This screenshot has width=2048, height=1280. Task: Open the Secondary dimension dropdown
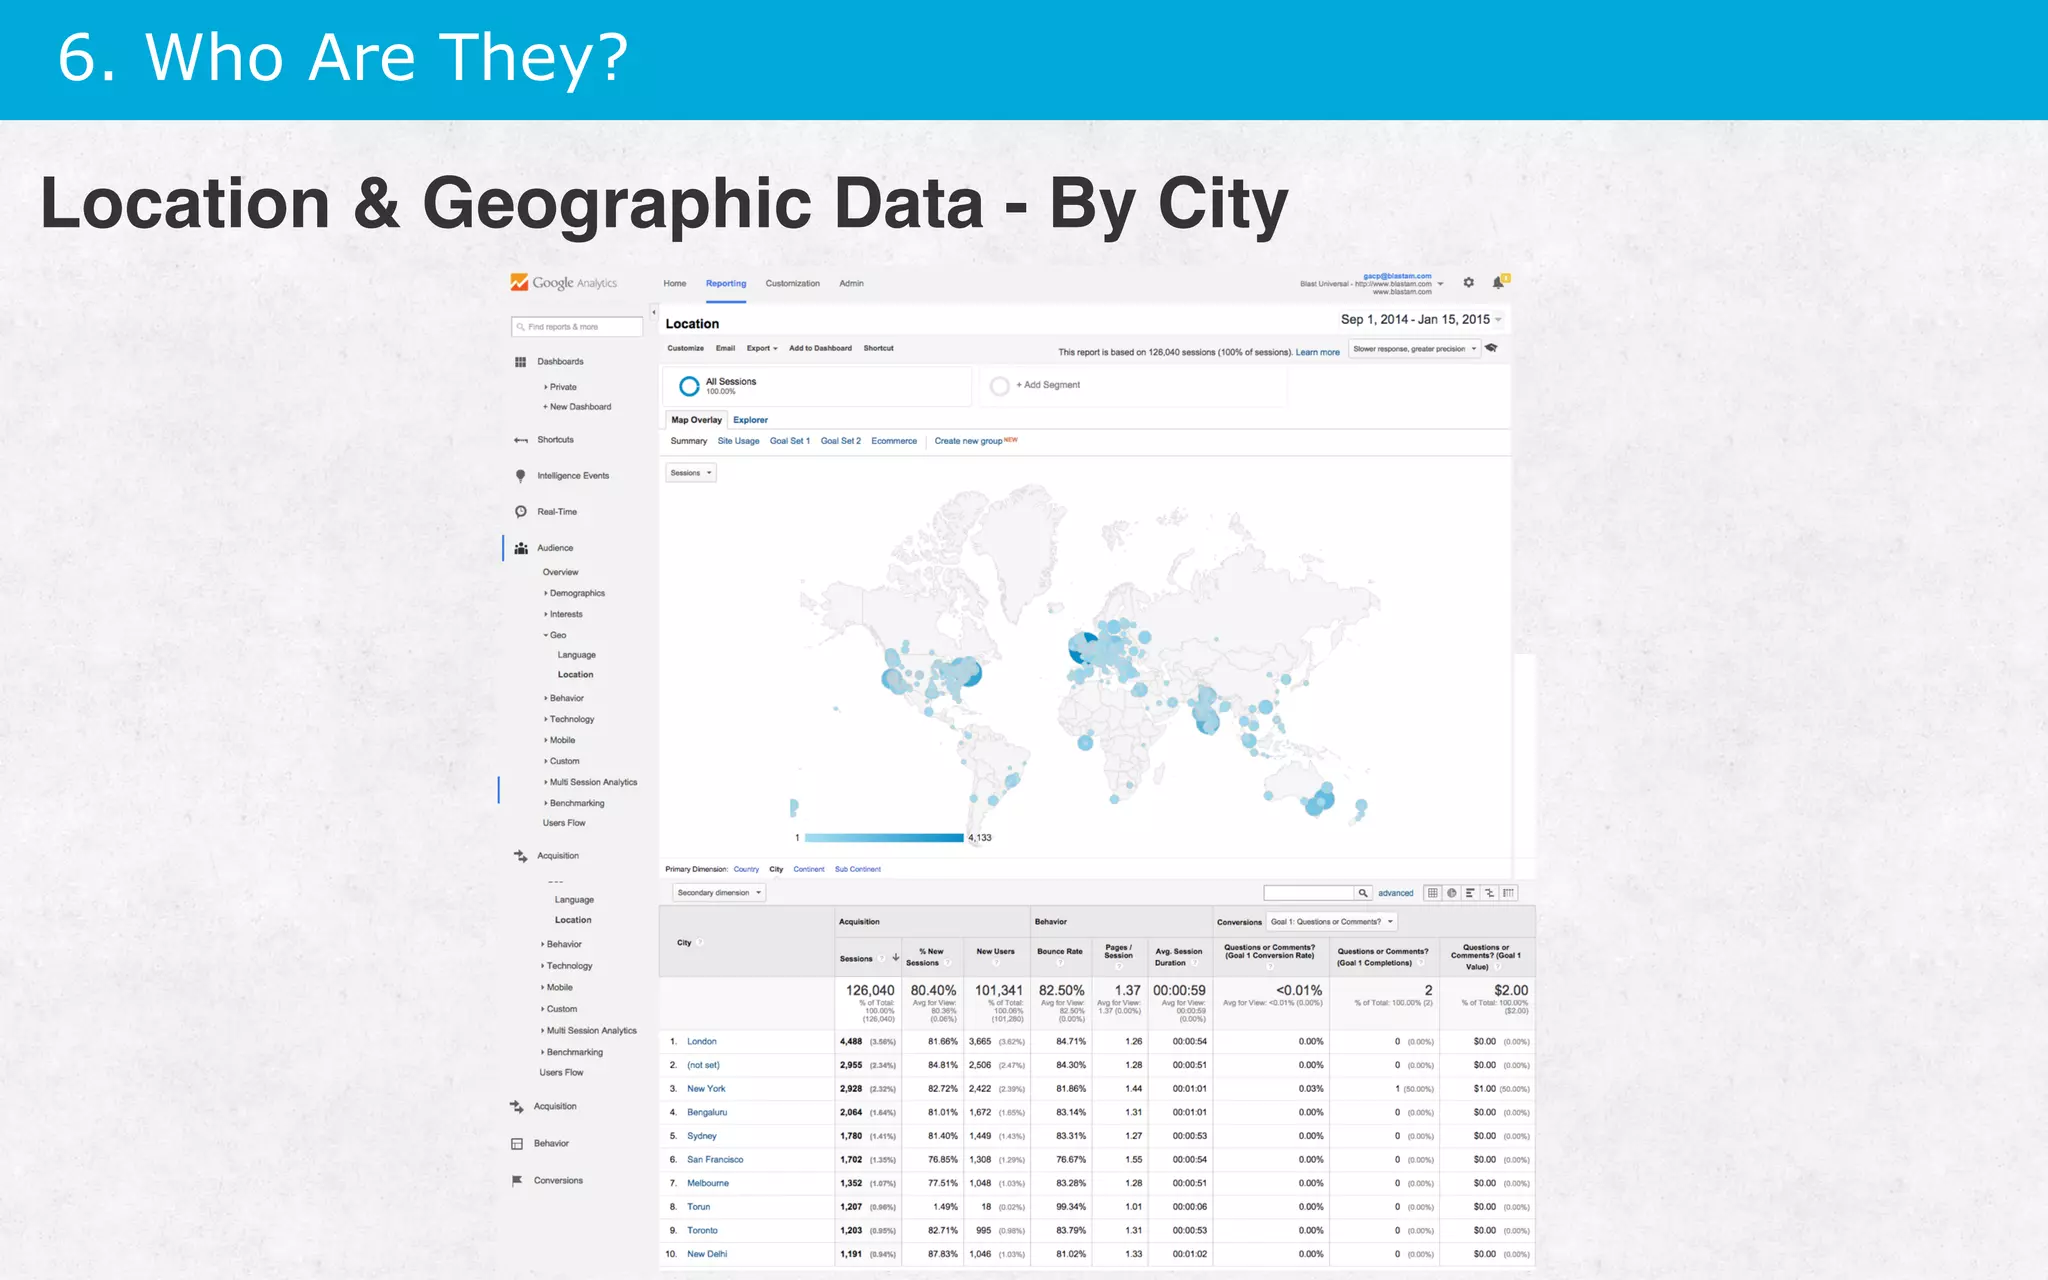(718, 893)
